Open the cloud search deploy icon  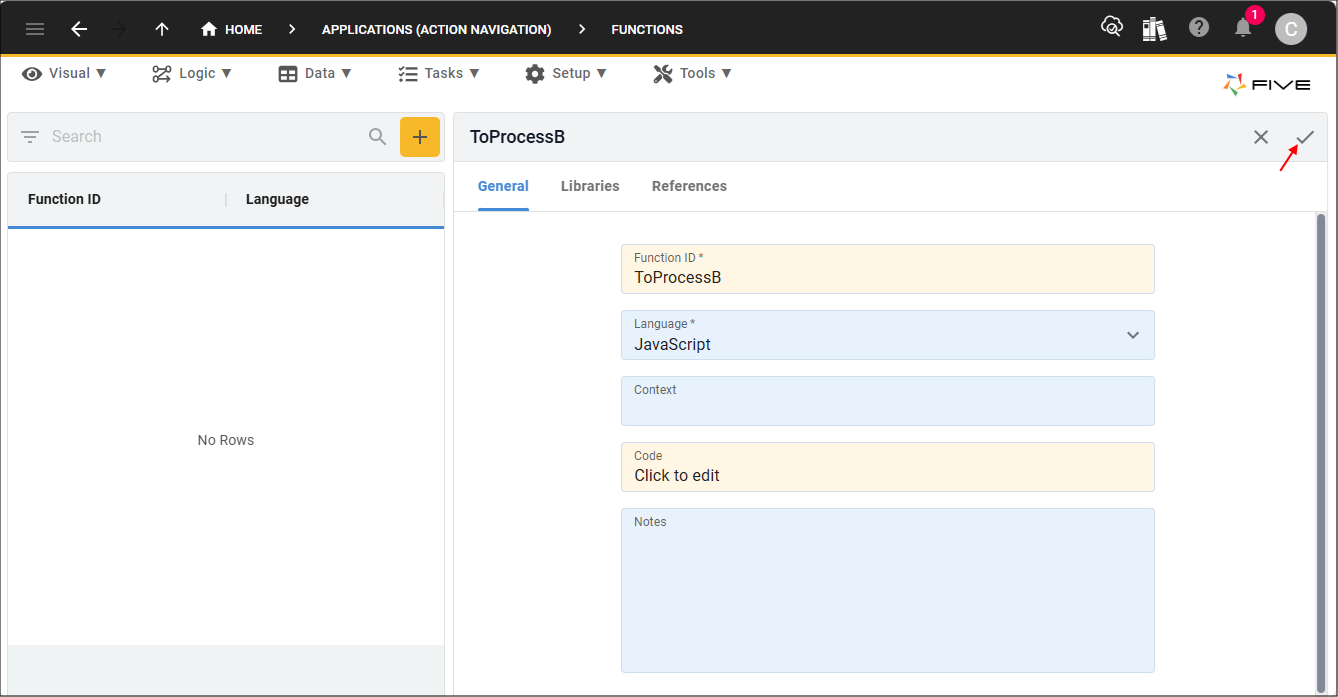click(x=1111, y=28)
